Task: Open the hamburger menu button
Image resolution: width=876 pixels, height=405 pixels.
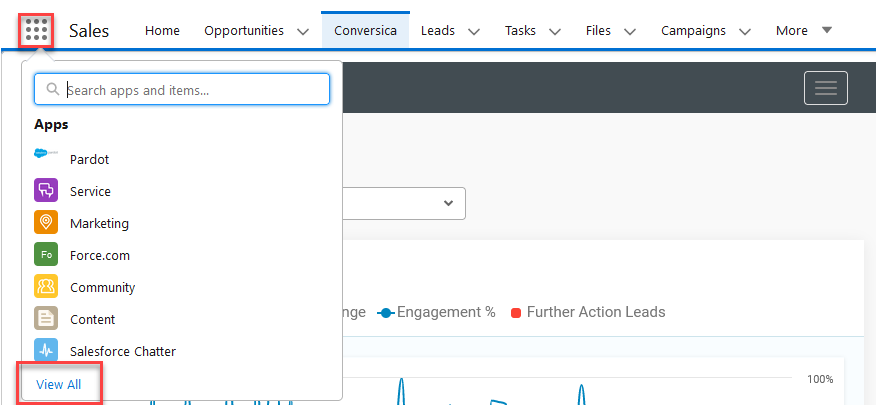Action: (x=826, y=88)
